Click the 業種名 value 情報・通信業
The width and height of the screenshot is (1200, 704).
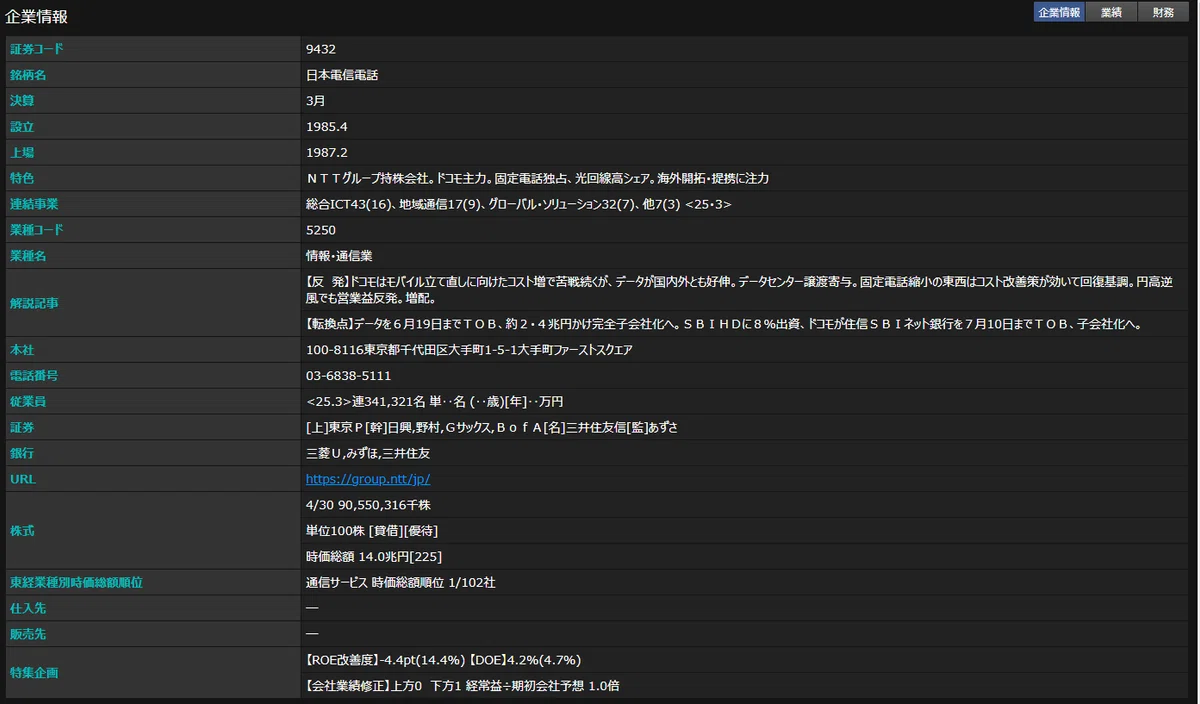pos(339,256)
